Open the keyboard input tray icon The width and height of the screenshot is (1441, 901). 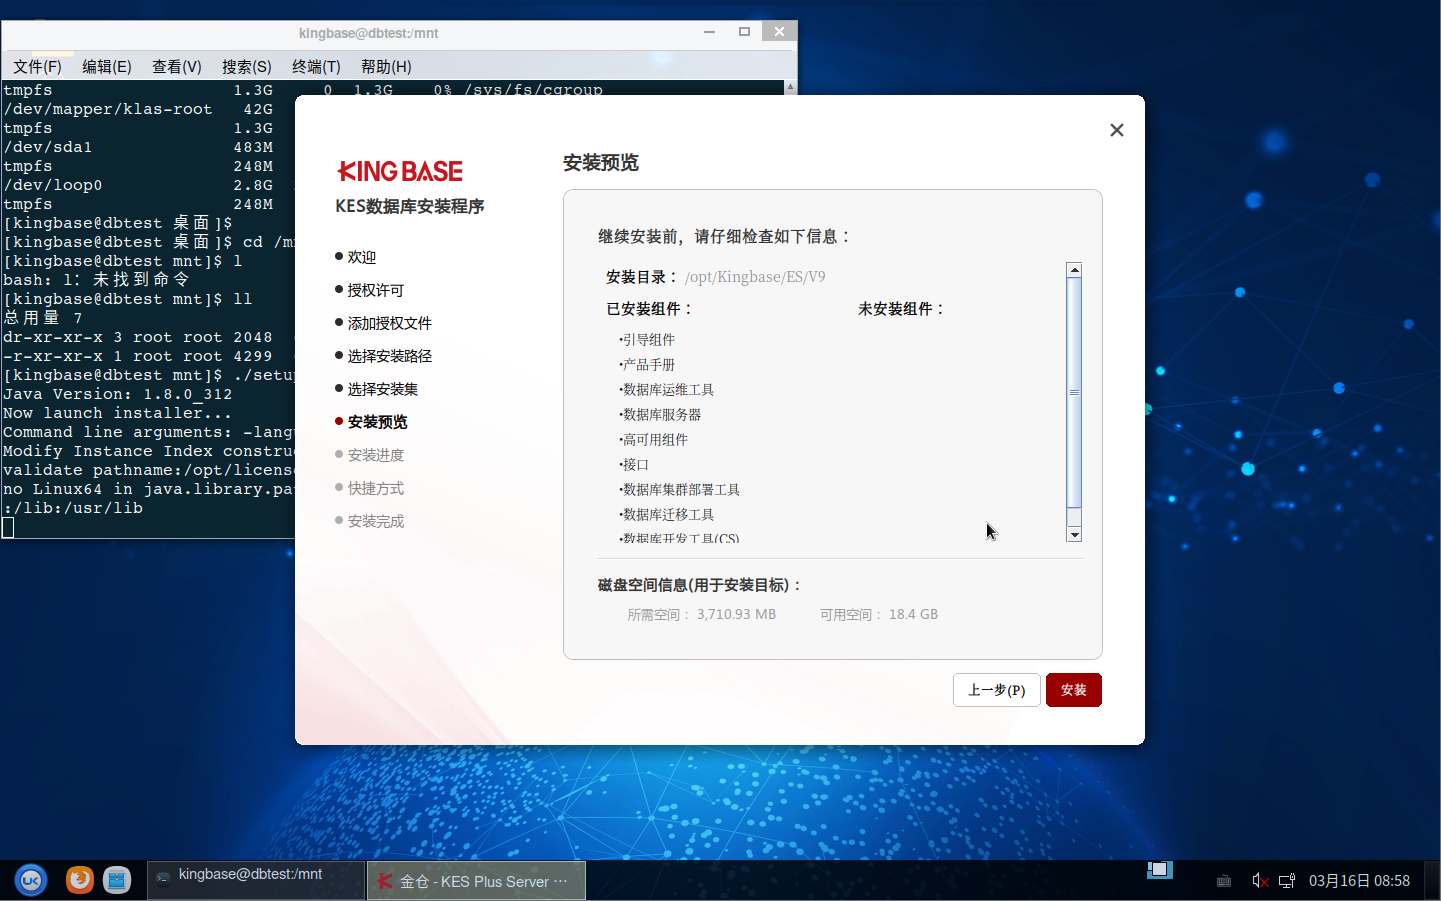click(x=1224, y=881)
